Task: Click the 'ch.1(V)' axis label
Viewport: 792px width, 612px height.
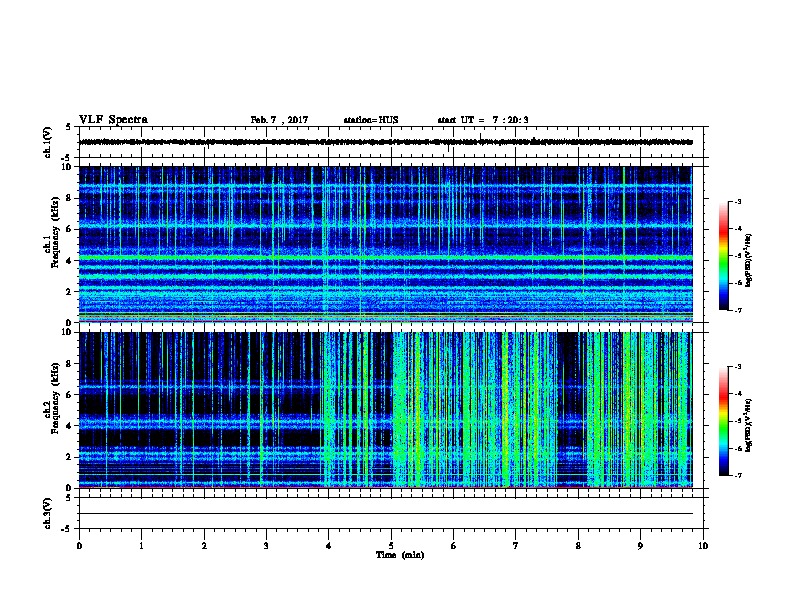Action: click(47, 142)
